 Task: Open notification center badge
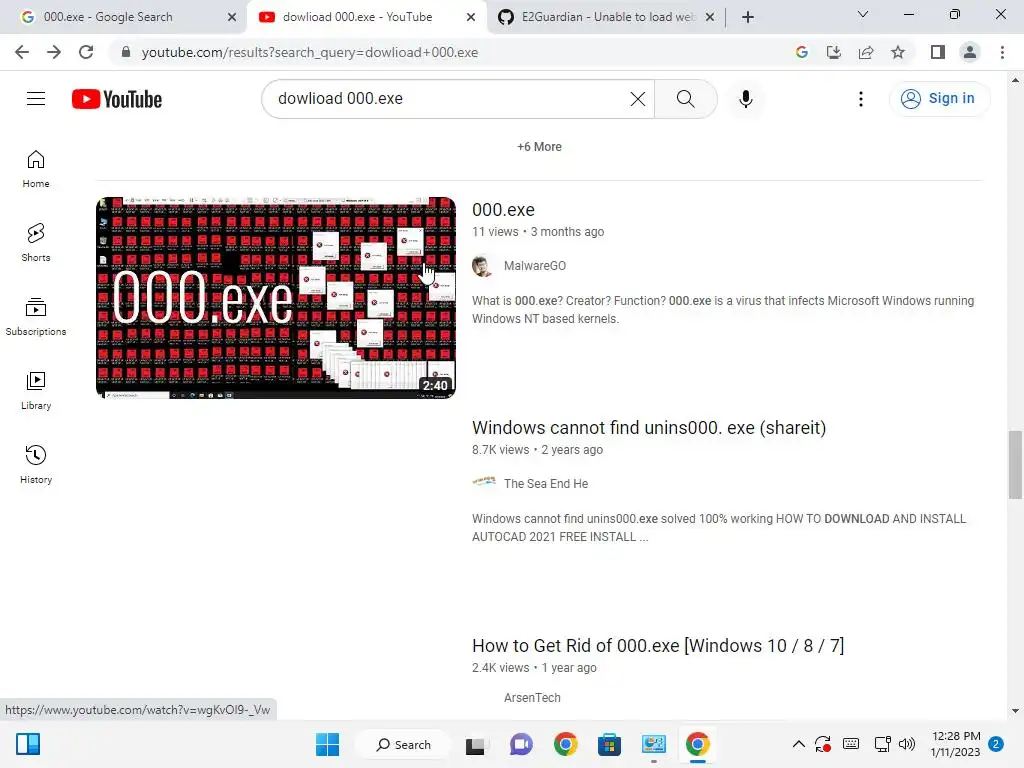[996, 744]
